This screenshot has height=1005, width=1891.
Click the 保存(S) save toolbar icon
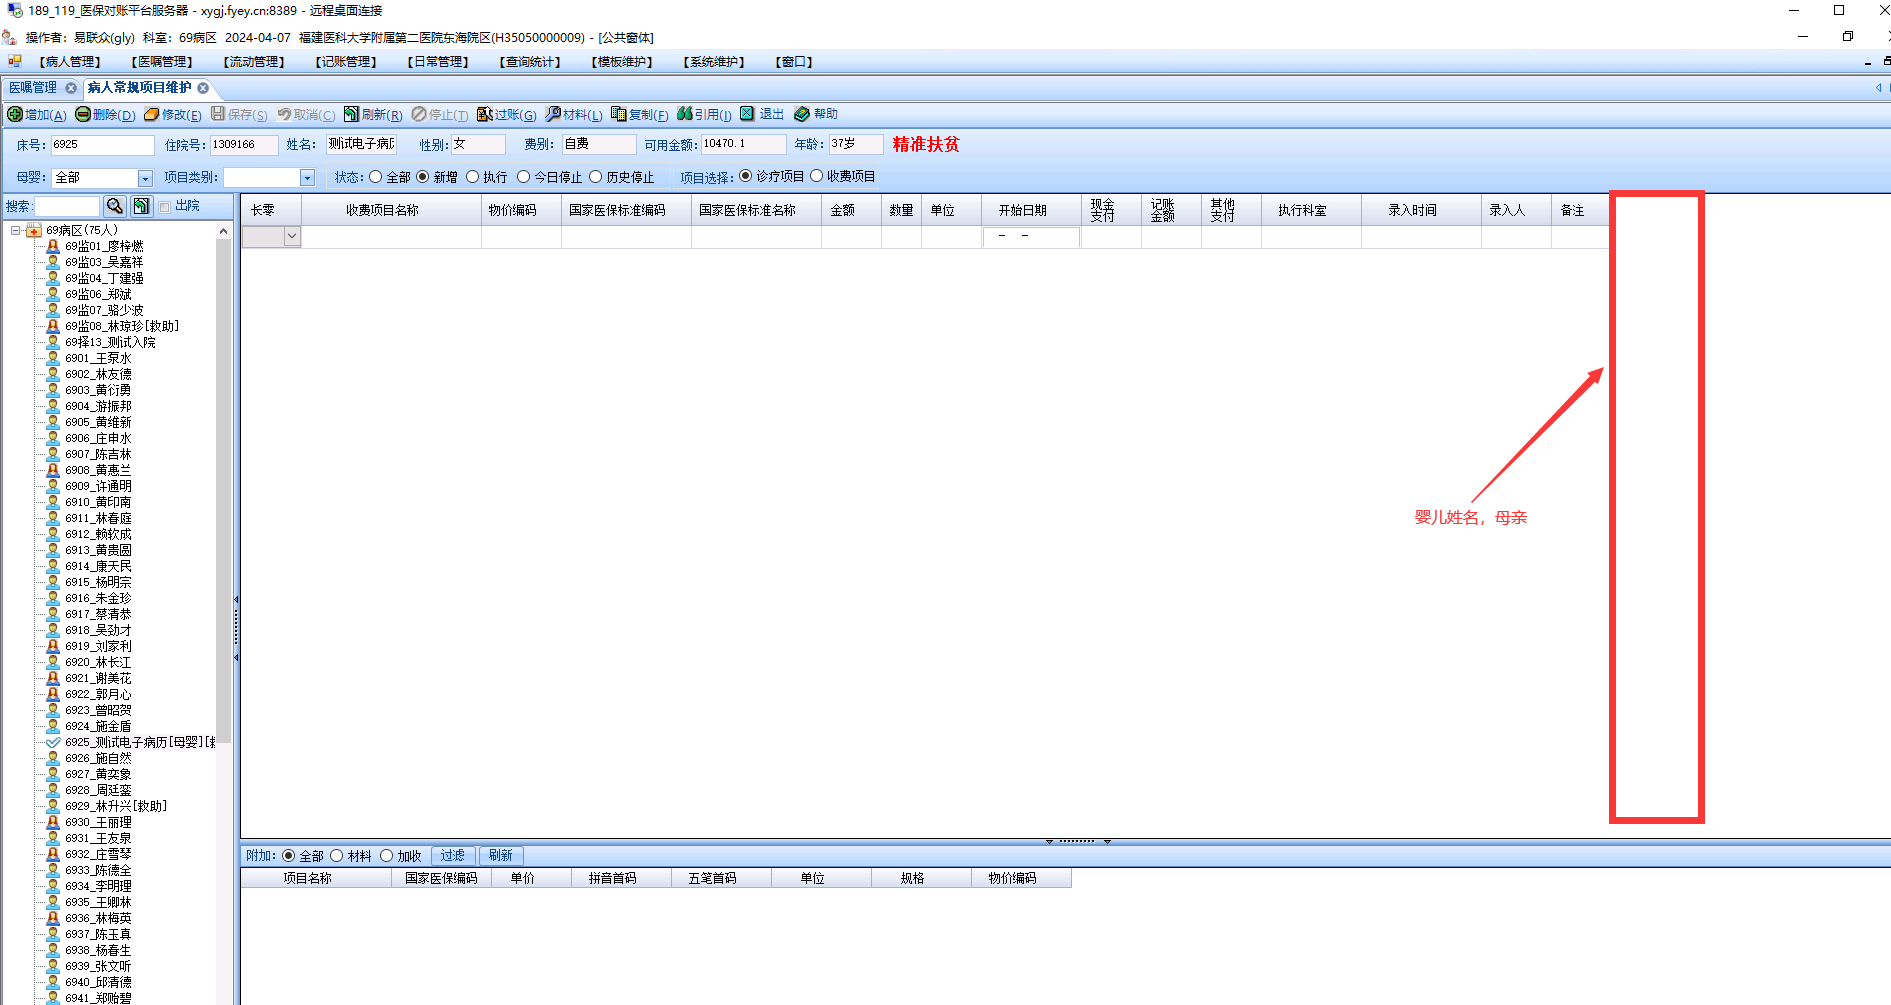point(218,114)
